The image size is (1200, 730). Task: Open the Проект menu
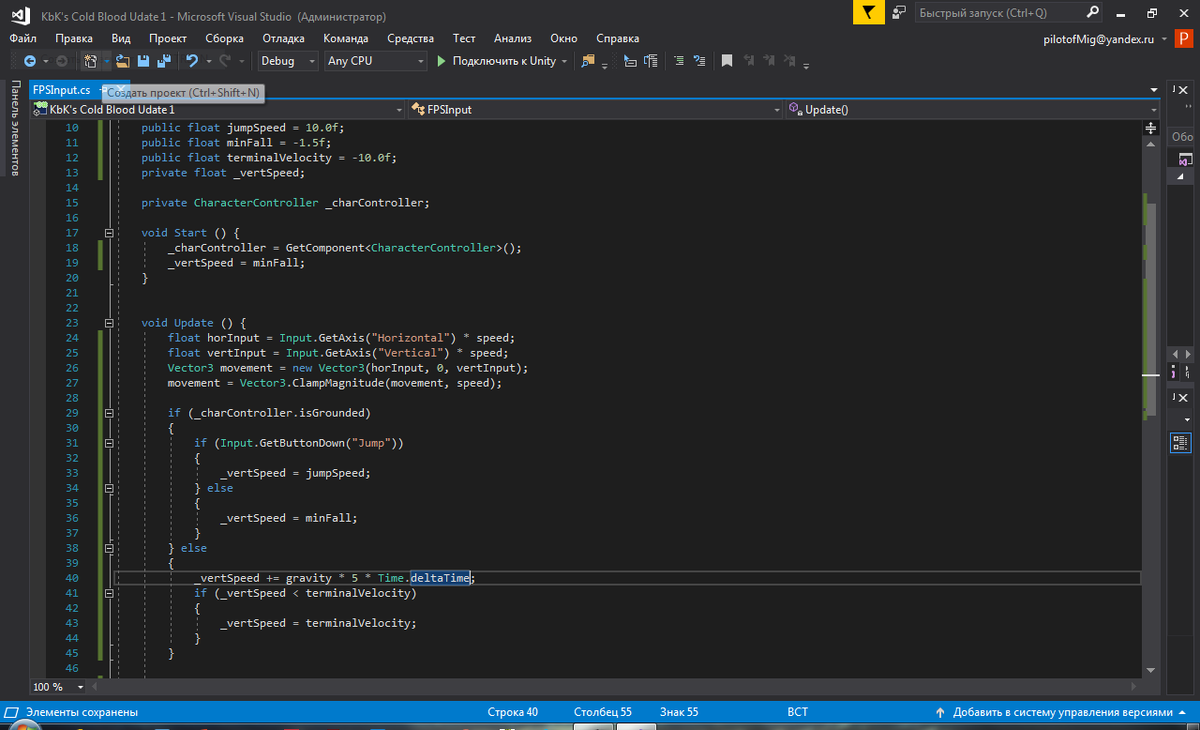click(x=168, y=38)
